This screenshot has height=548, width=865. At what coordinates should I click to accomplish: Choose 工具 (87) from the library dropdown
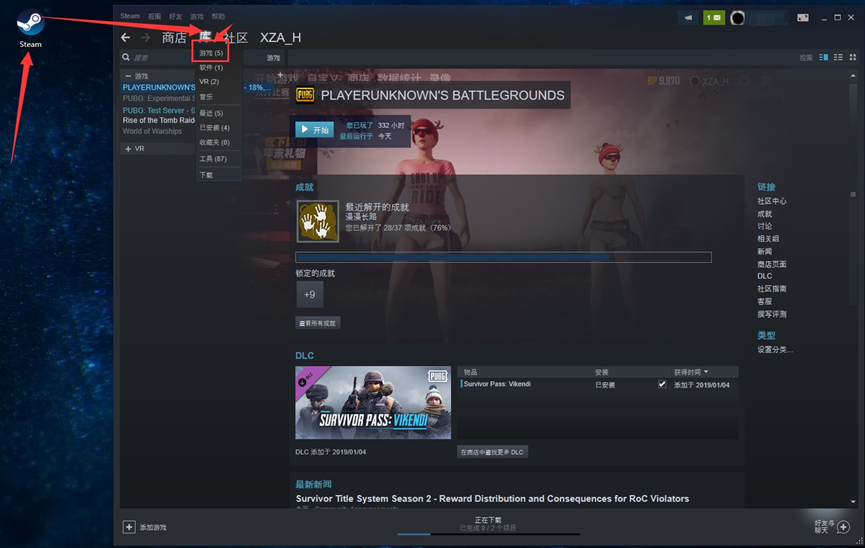coord(213,159)
